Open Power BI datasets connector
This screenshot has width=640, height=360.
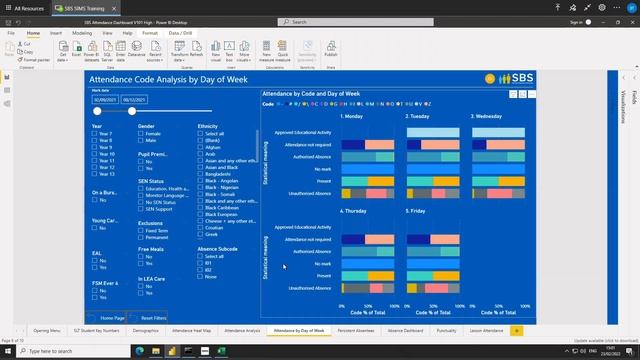tap(91, 51)
